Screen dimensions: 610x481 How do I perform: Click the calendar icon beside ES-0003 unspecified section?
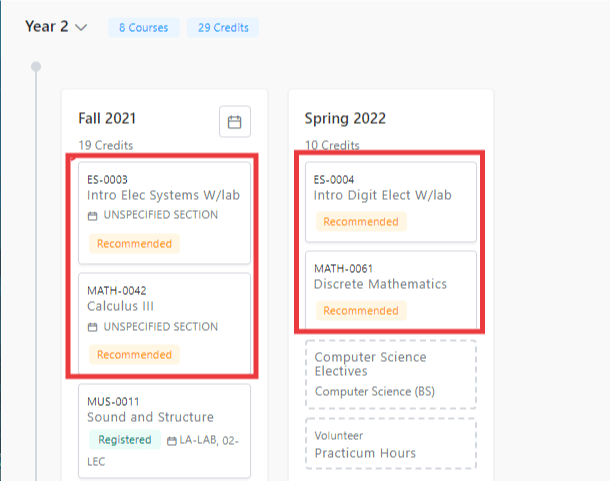pos(93,216)
